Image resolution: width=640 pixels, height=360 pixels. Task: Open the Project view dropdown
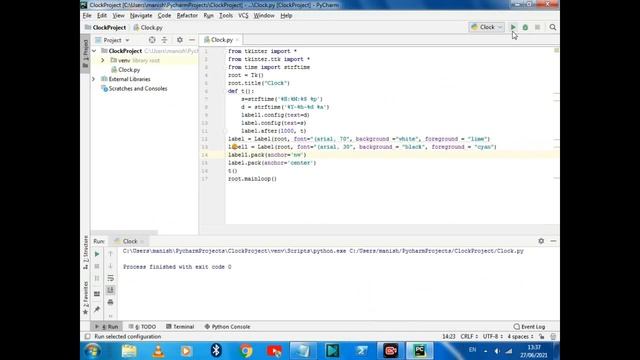(x=112, y=40)
